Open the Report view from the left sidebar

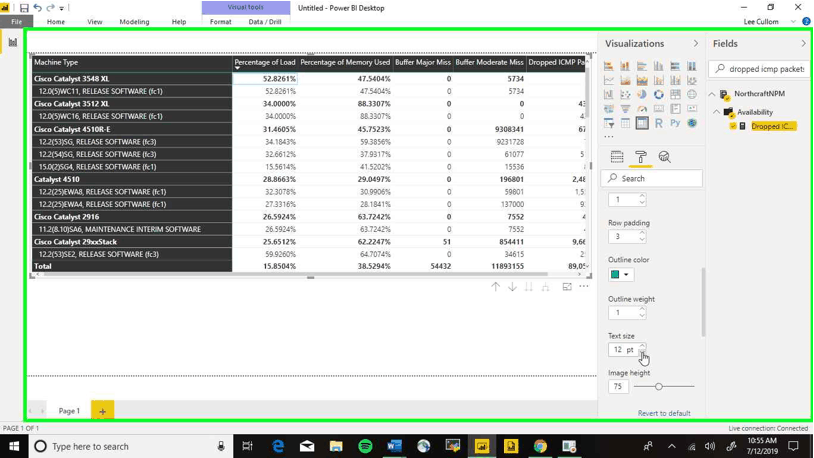pos(12,43)
